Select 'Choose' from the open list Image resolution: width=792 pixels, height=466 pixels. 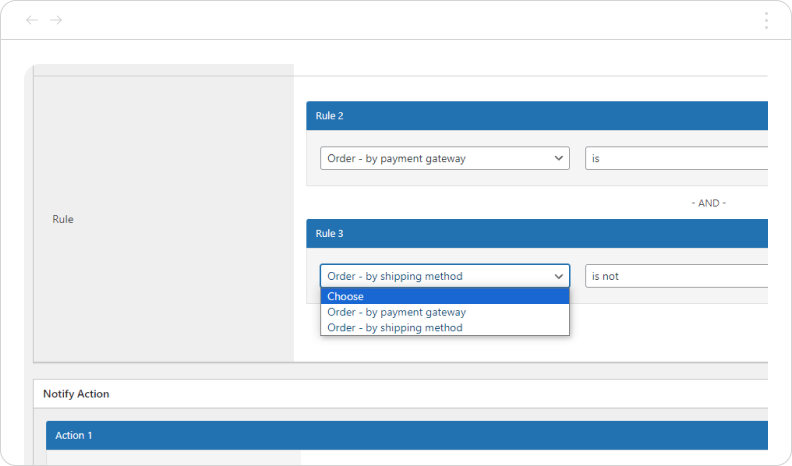click(444, 296)
